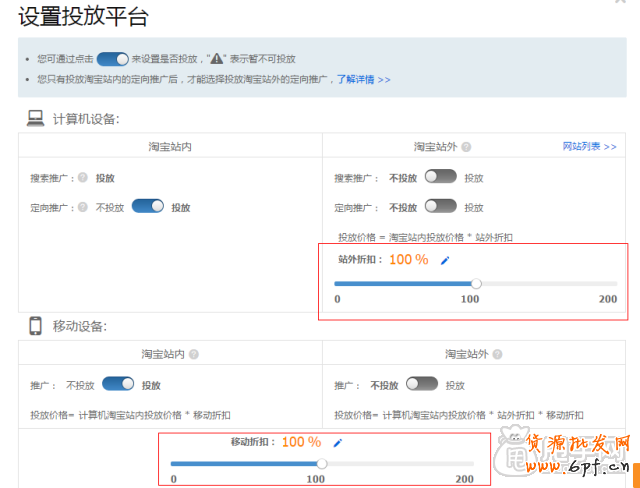Open the 网站列表 >> link
Viewport: 640px width, 488px height.
(x=589, y=147)
